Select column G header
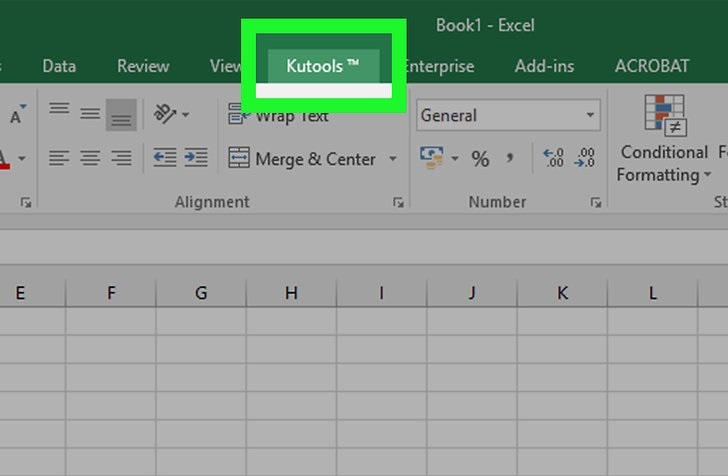The height and width of the screenshot is (476, 728). [x=201, y=293]
